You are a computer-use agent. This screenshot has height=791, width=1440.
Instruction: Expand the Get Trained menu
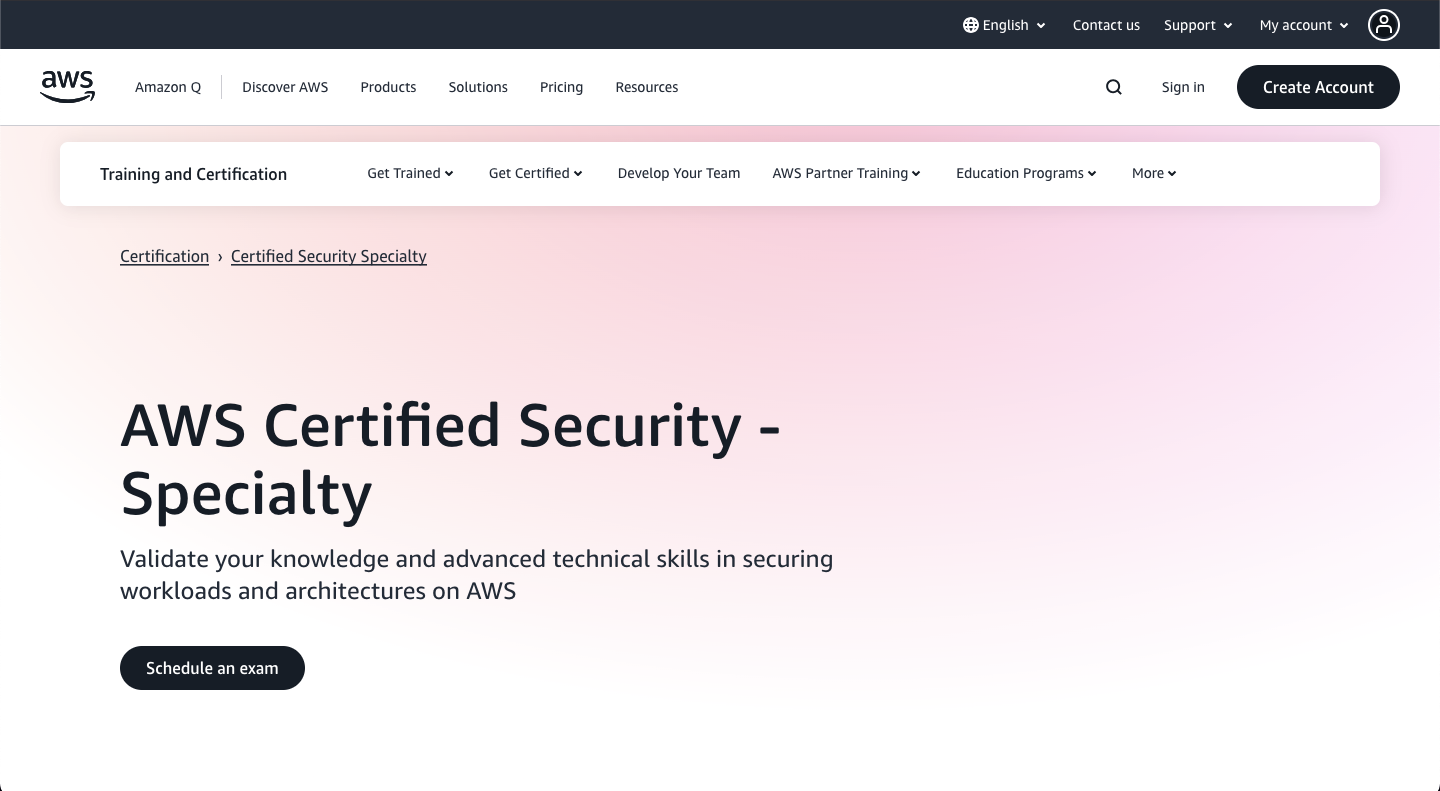point(410,173)
